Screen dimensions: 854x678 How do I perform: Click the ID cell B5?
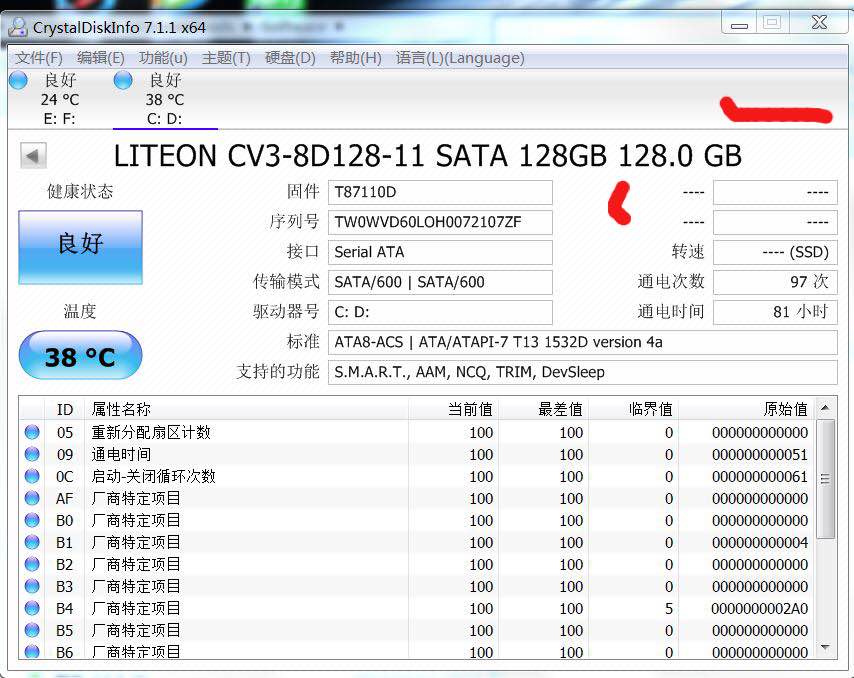[64, 630]
